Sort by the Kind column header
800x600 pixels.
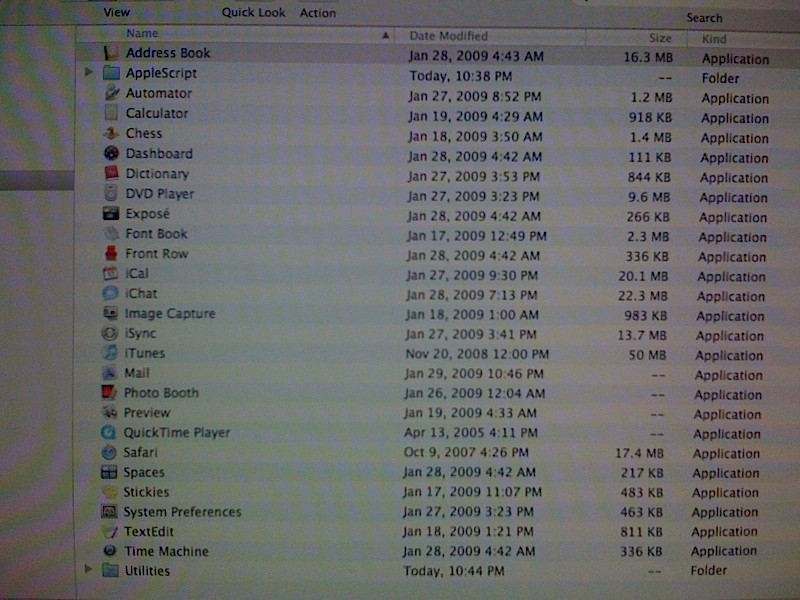click(x=714, y=39)
